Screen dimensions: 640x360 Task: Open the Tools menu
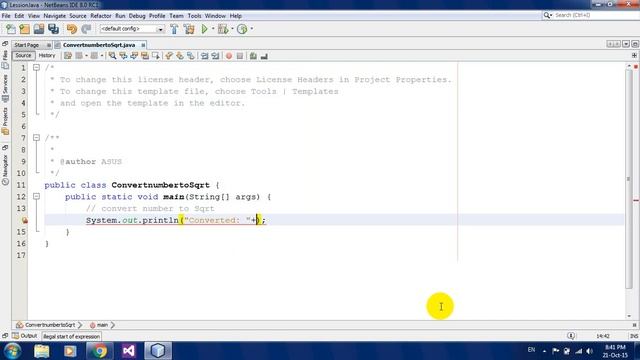tap(194, 16)
